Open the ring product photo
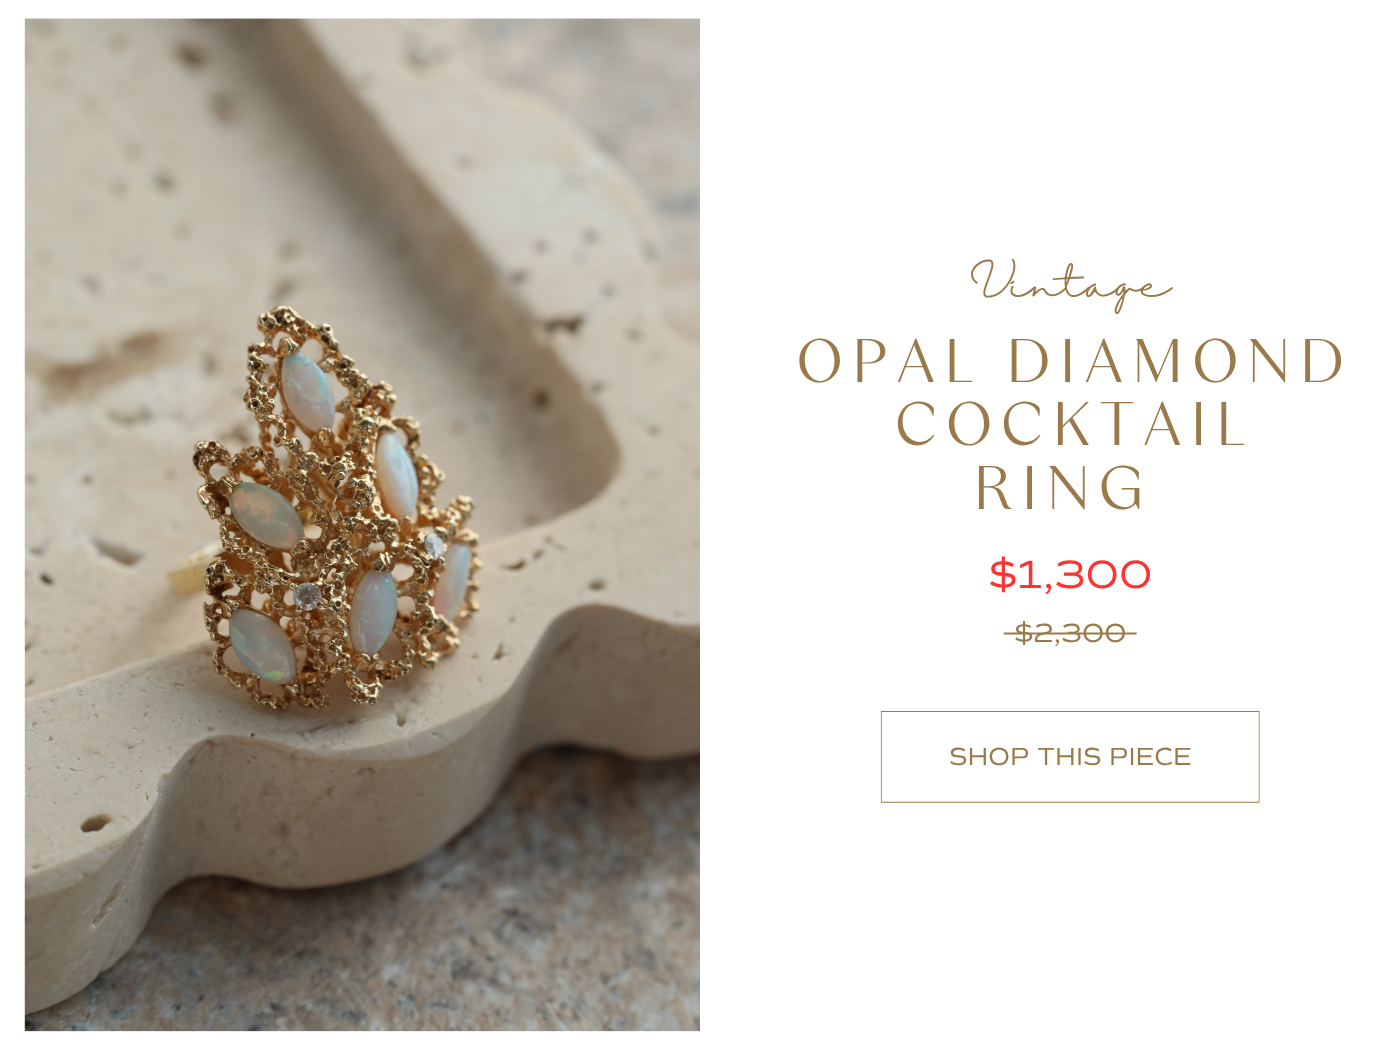Image resolution: width=1400 pixels, height=1050 pixels. [362, 524]
